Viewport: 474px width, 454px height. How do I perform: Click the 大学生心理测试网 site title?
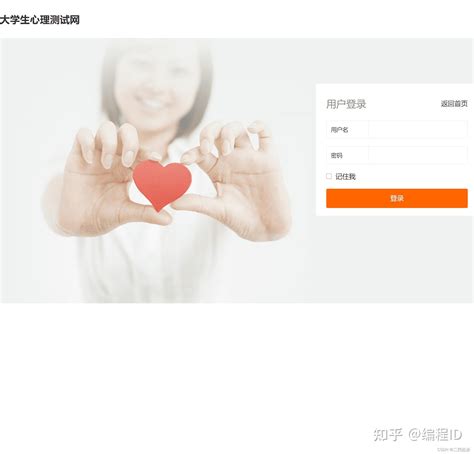tap(40, 20)
